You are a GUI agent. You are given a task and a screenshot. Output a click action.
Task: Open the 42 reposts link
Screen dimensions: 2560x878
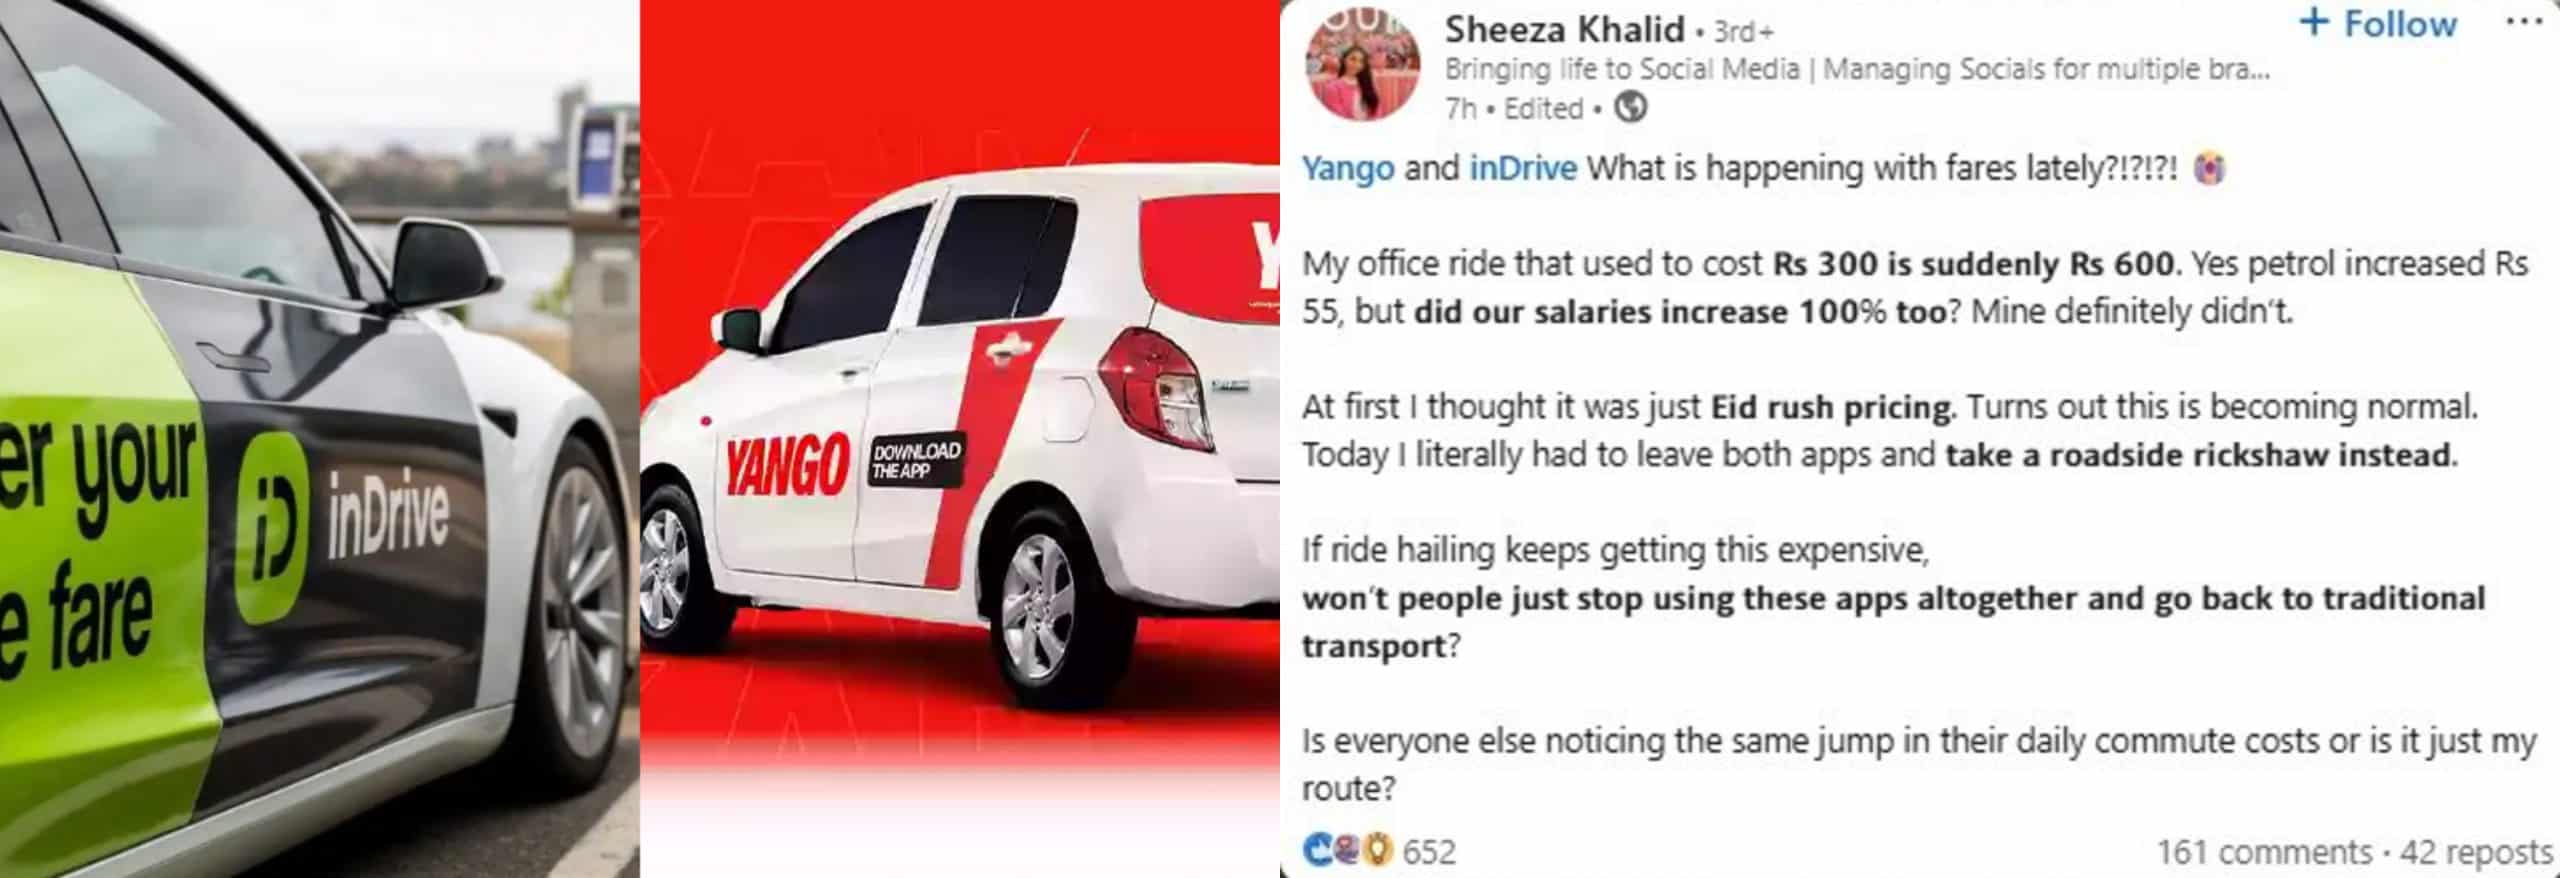click(x=2476, y=852)
